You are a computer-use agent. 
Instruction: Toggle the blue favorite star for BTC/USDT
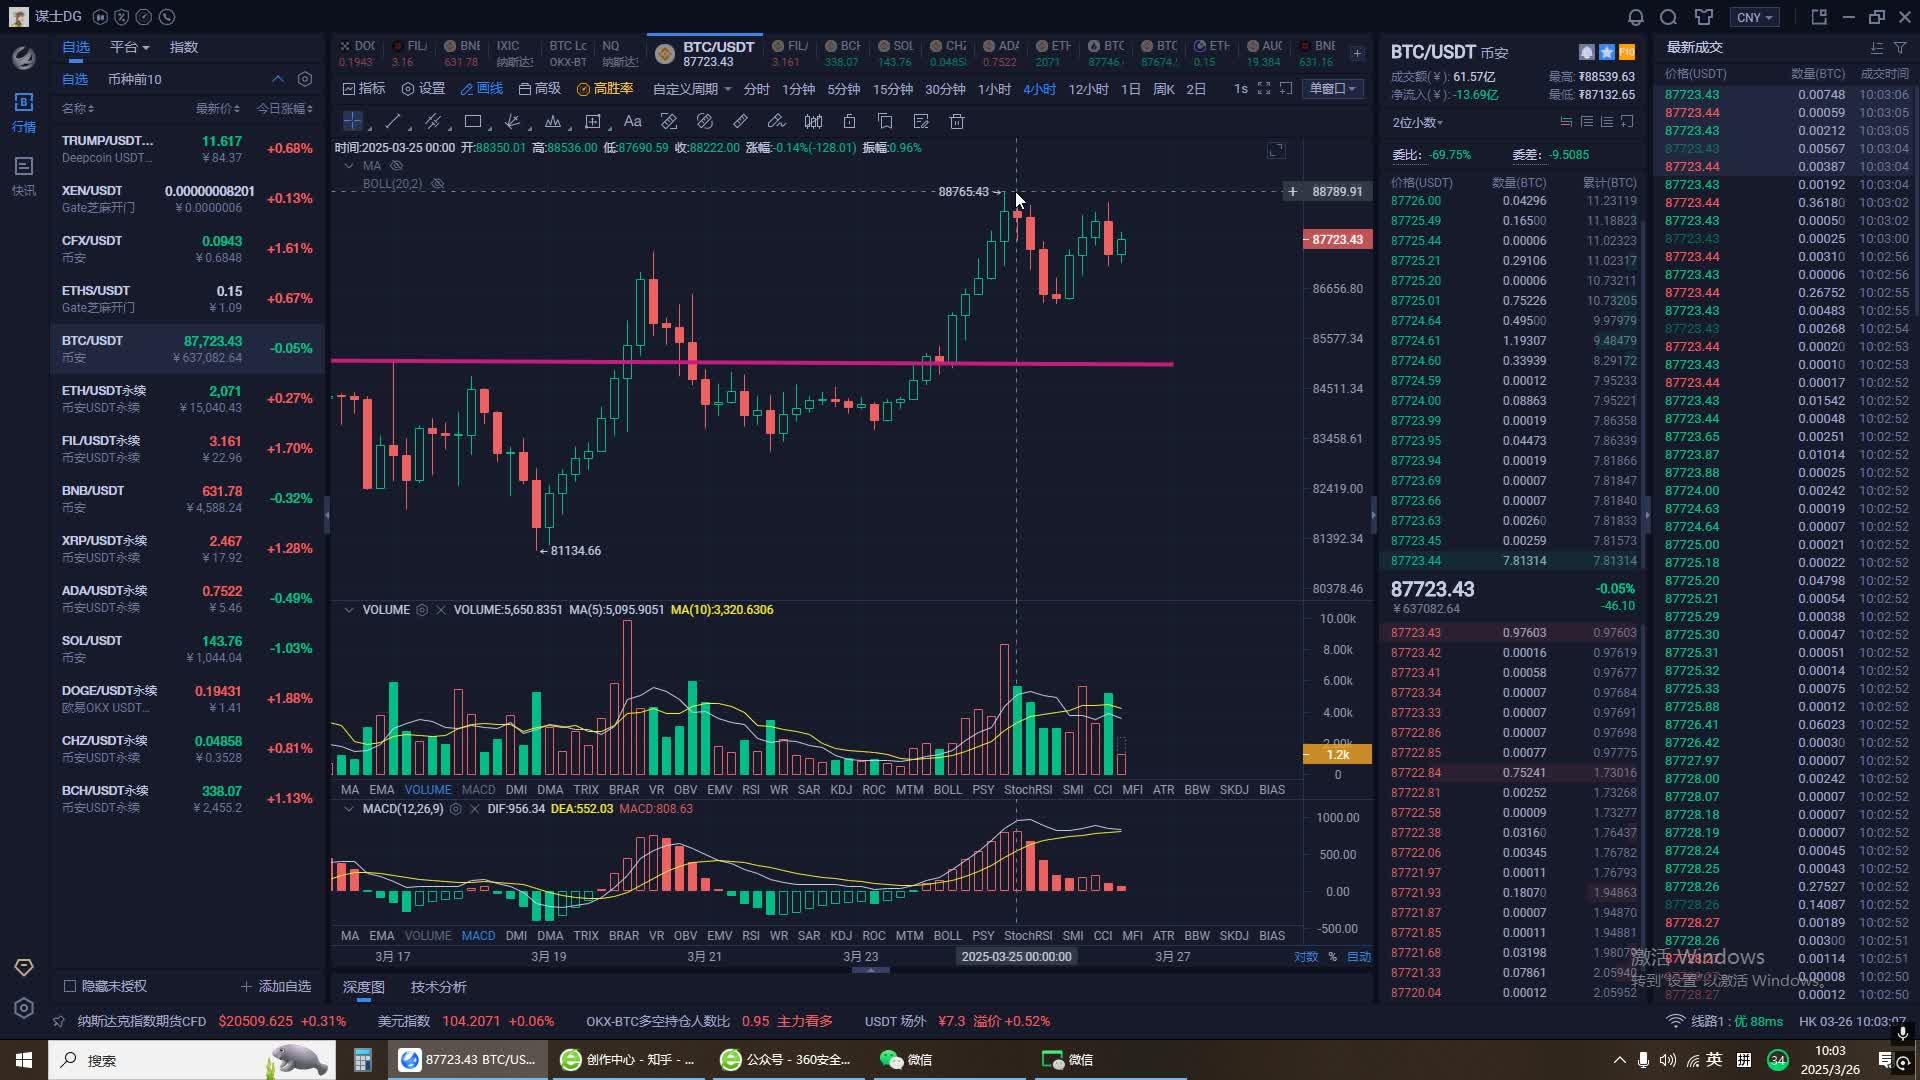(x=1607, y=52)
